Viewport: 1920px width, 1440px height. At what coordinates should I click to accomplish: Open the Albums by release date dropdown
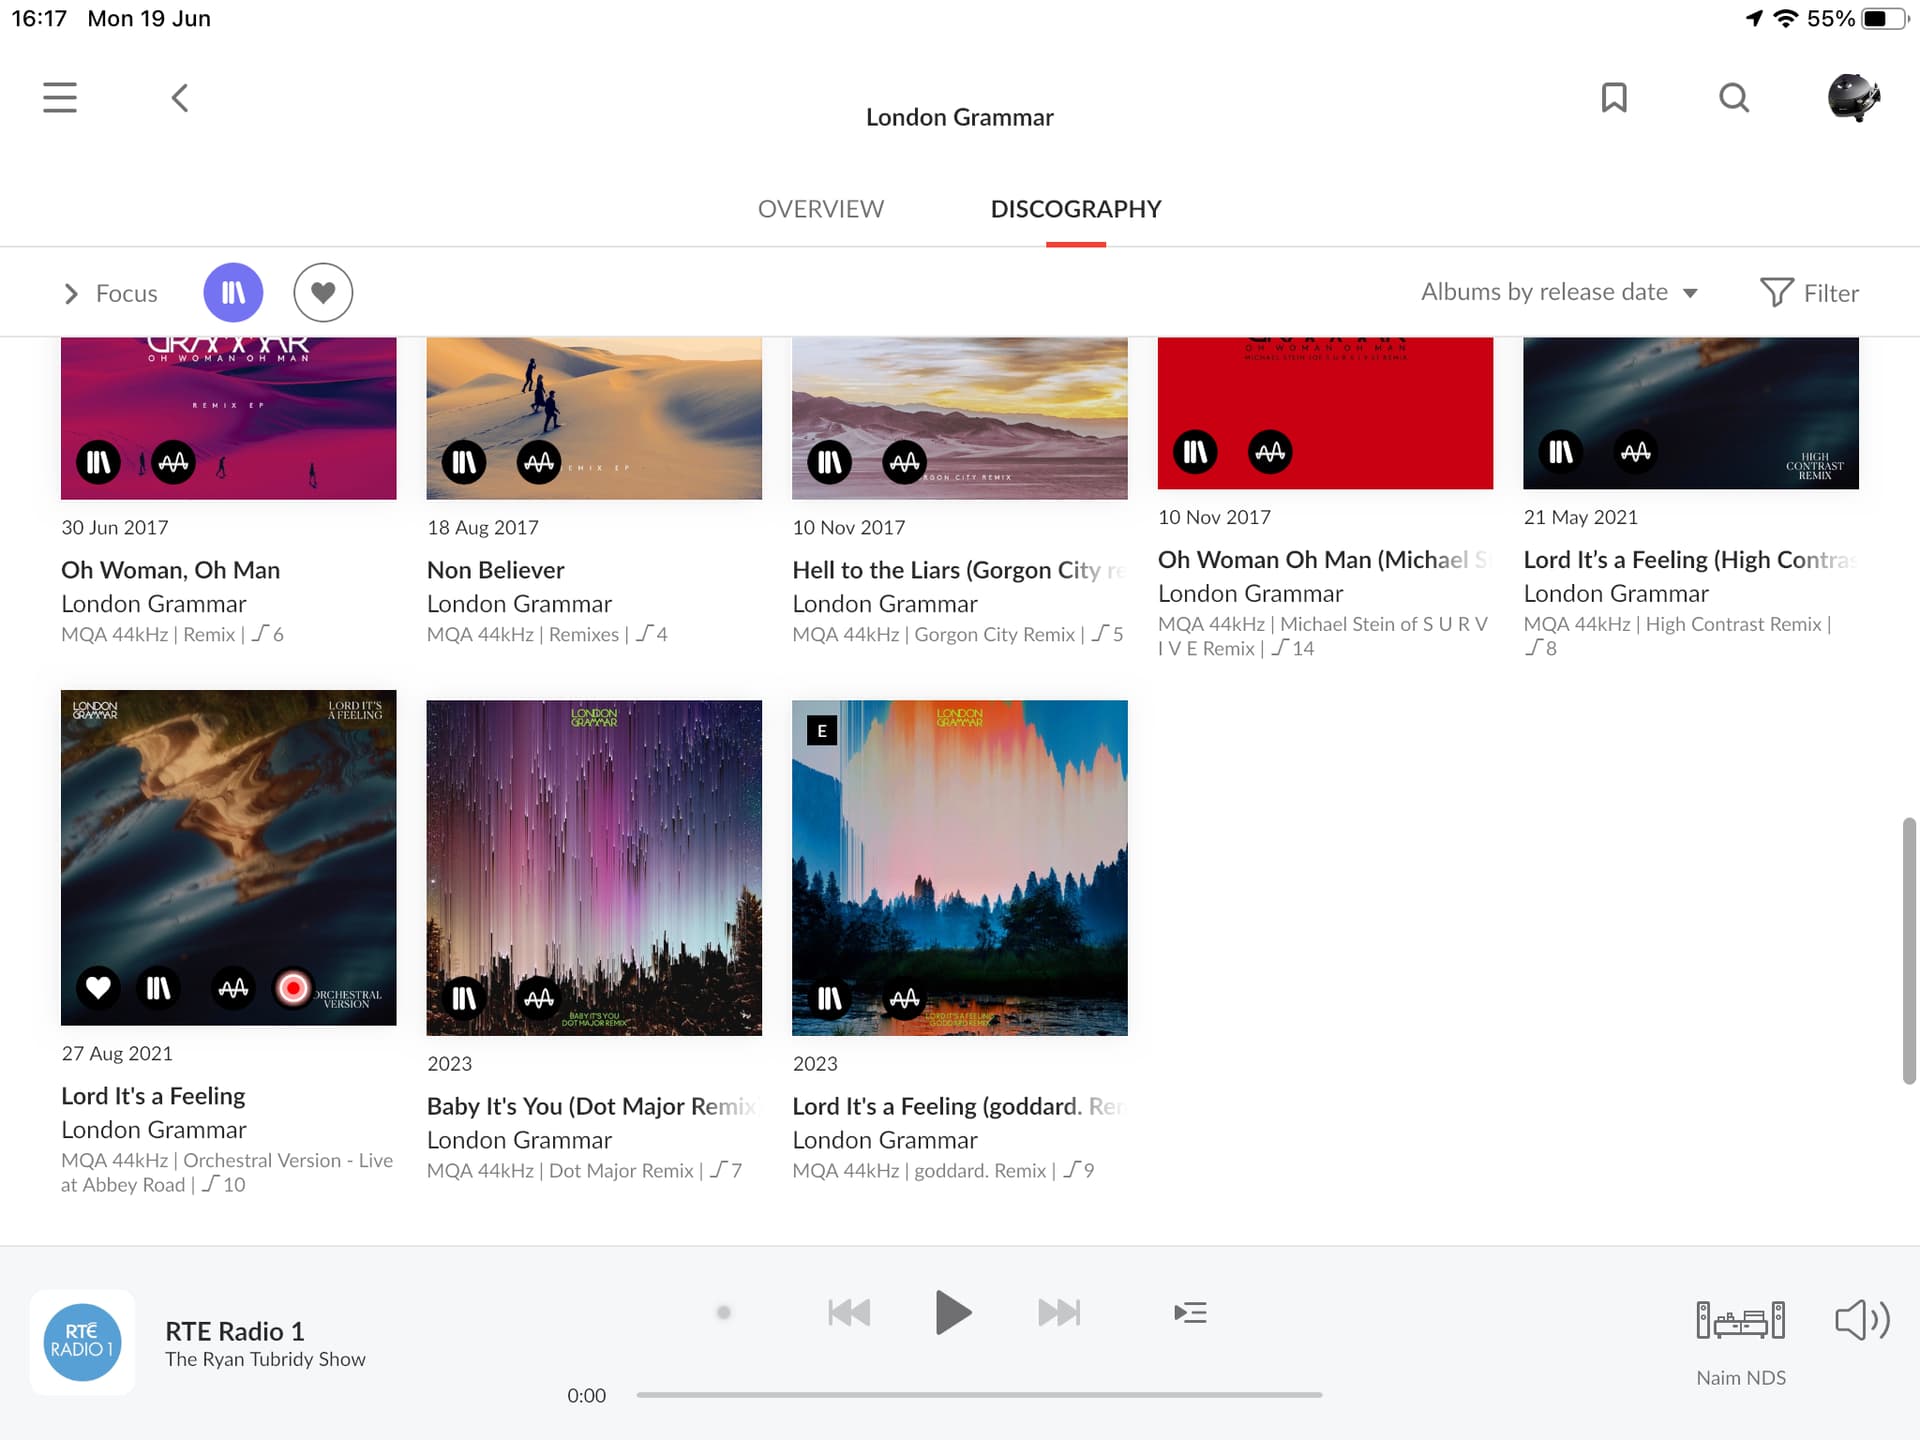click(1558, 292)
